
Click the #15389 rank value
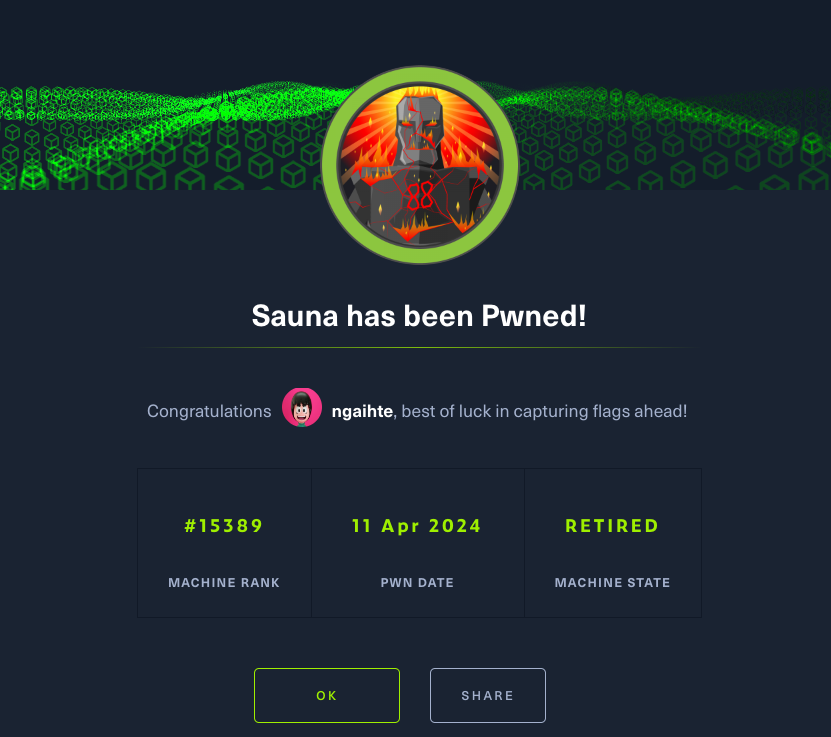(224, 526)
